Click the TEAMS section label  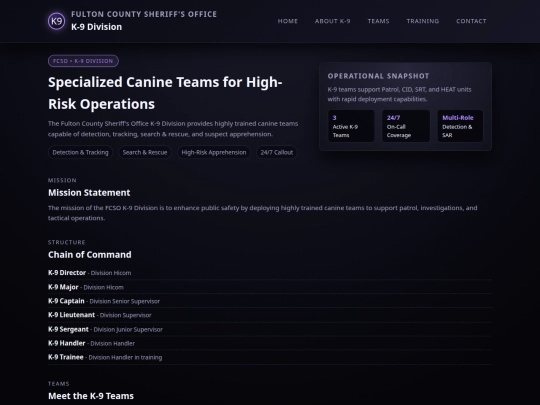(59, 384)
